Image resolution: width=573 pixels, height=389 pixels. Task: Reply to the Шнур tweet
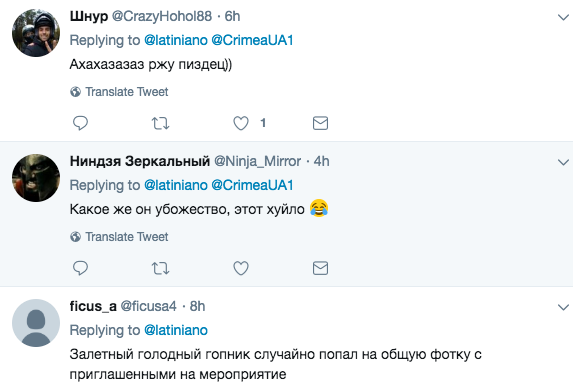[80, 123]
